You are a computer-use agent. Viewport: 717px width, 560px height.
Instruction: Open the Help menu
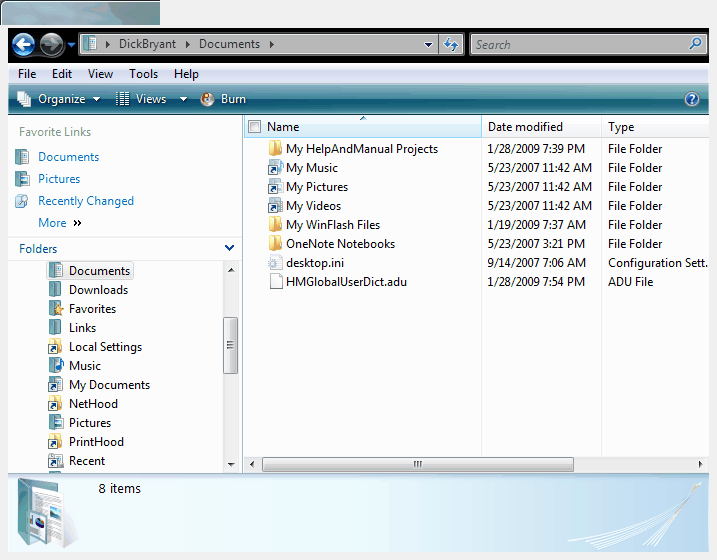pyautogui.click(x=186, y=74)
